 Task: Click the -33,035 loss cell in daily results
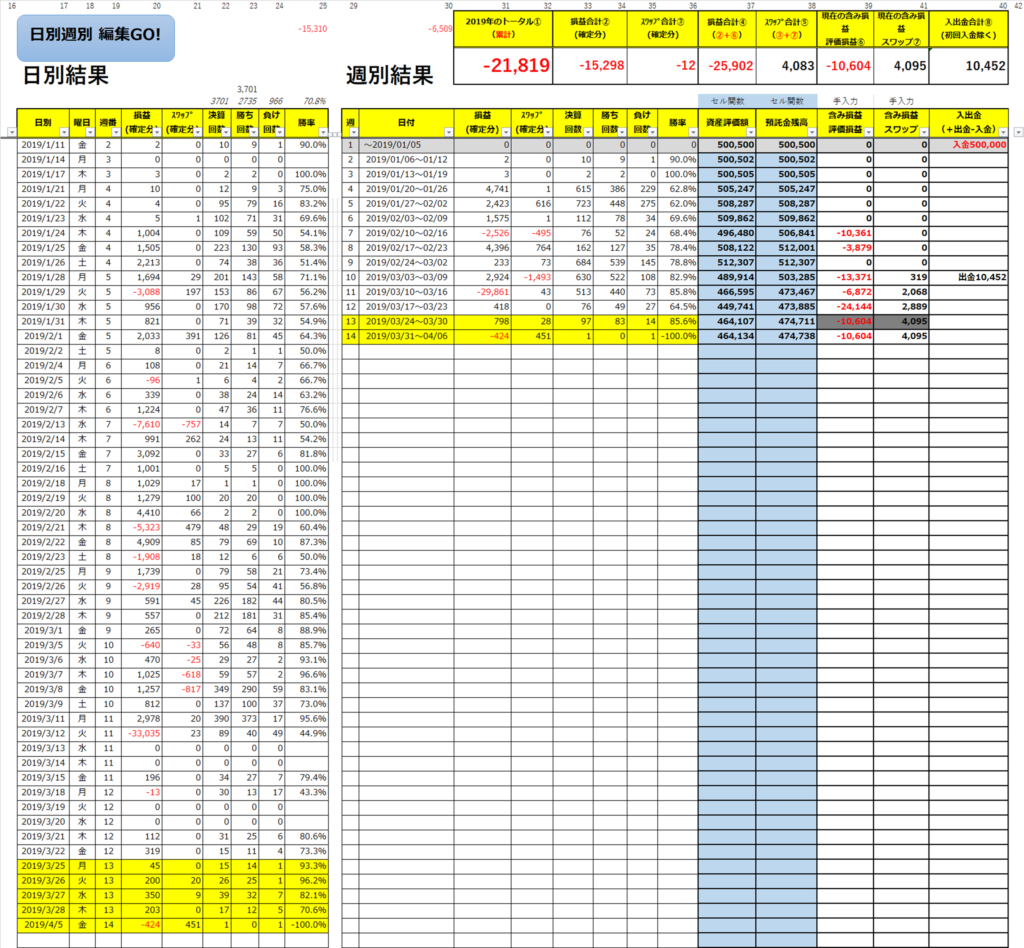pos(140,732)
